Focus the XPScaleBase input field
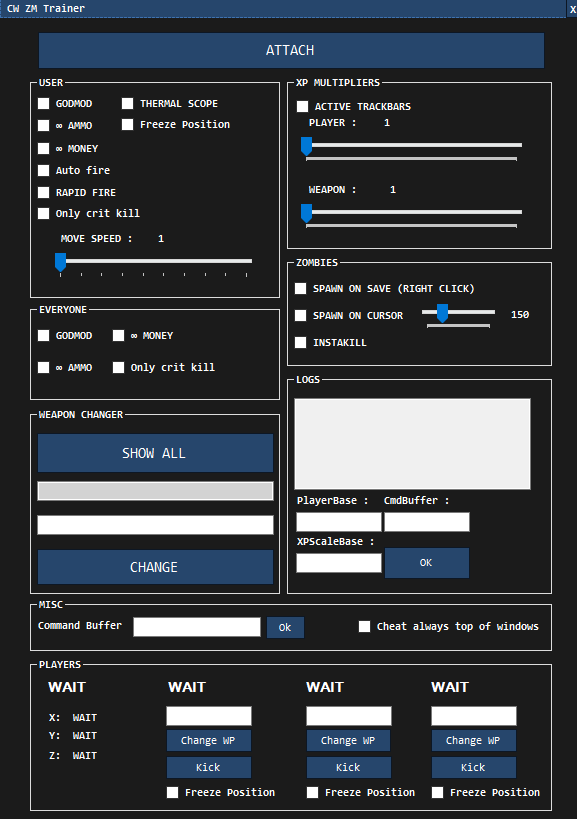This screenshot has height=819, width=577. (339, 563)
